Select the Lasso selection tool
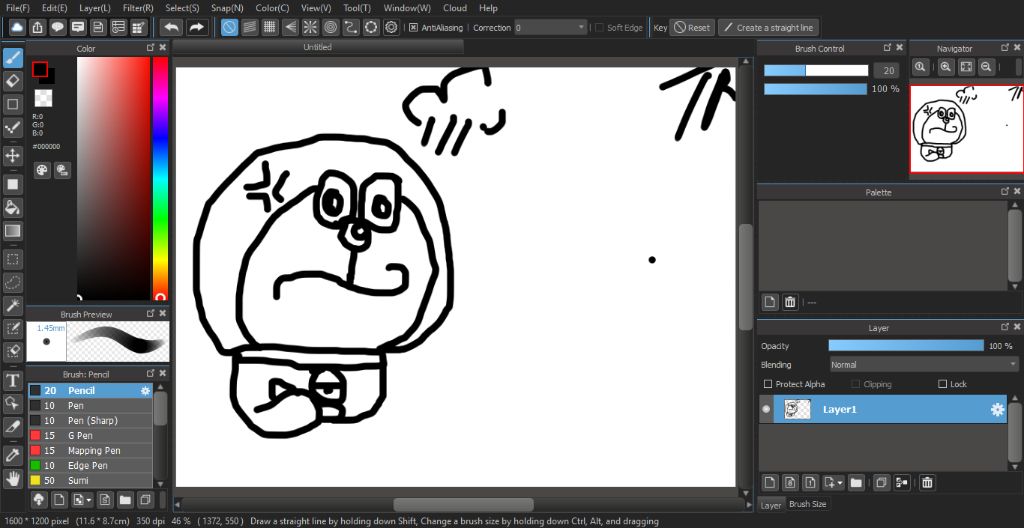This screenshot has height=528, width=1024. 12,282
